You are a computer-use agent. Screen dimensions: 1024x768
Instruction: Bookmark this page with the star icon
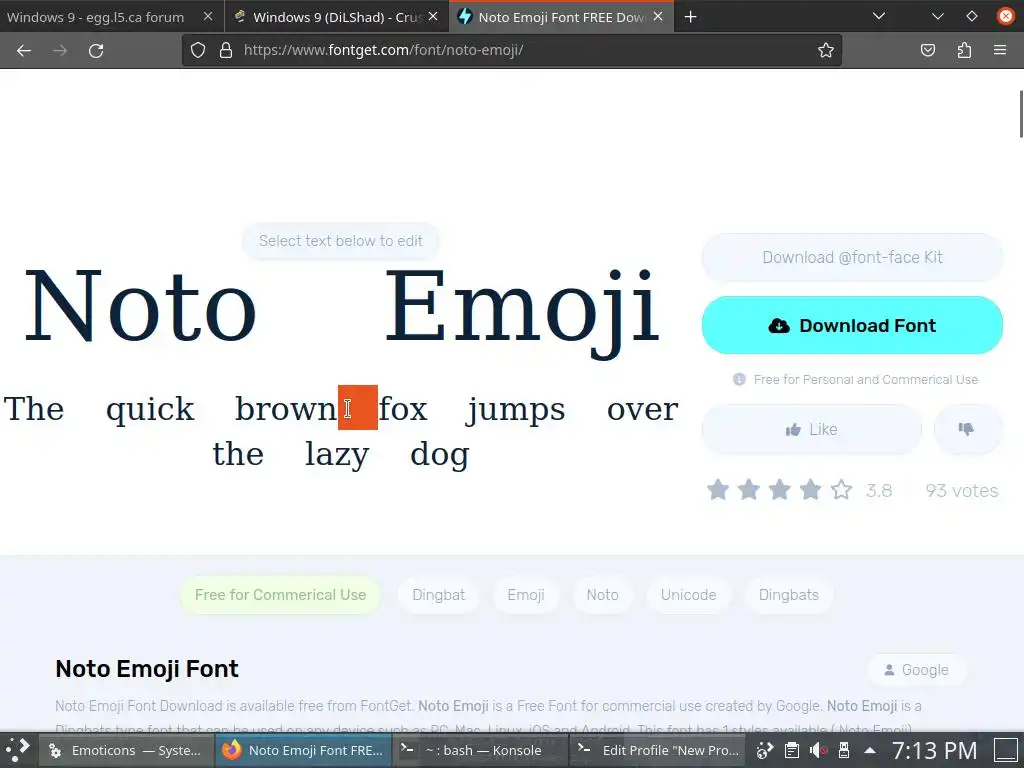825,50
